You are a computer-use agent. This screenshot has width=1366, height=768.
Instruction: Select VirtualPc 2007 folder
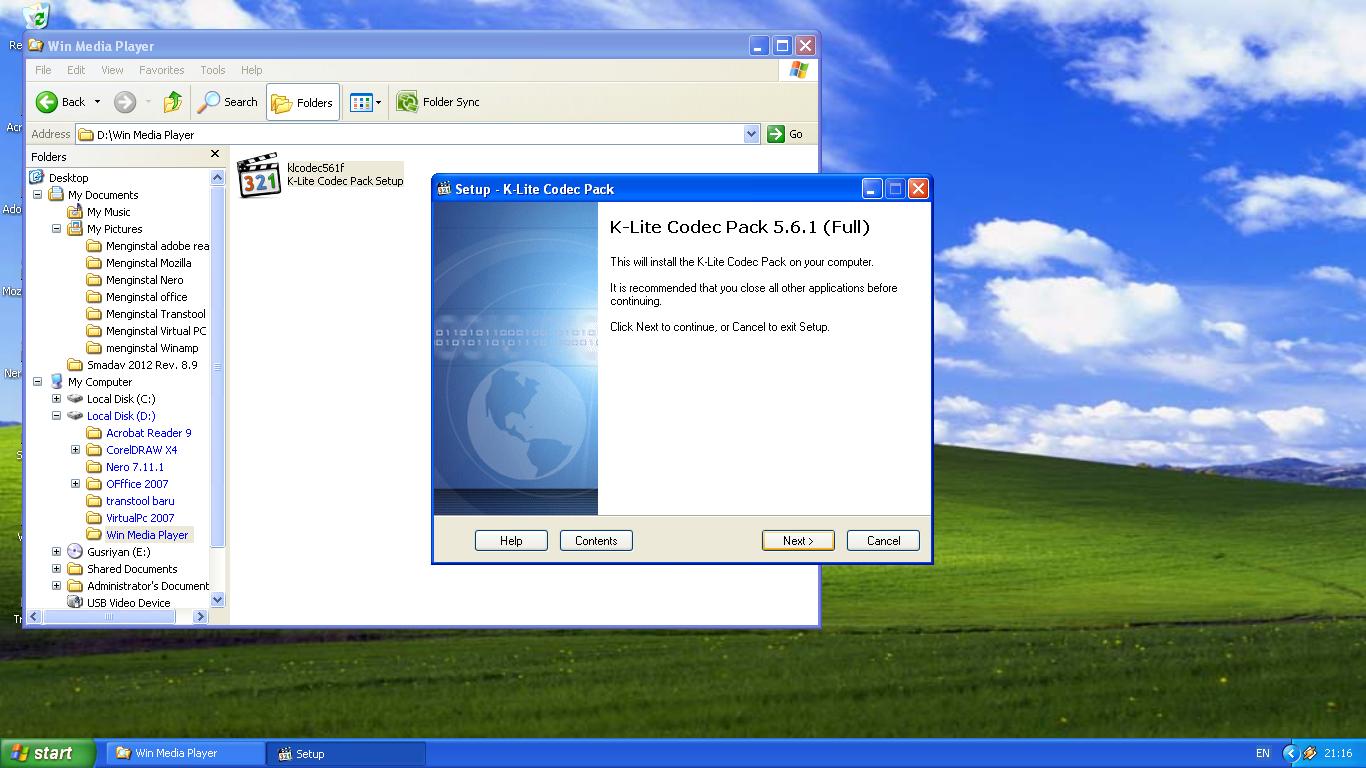click(x=140, y=518)
